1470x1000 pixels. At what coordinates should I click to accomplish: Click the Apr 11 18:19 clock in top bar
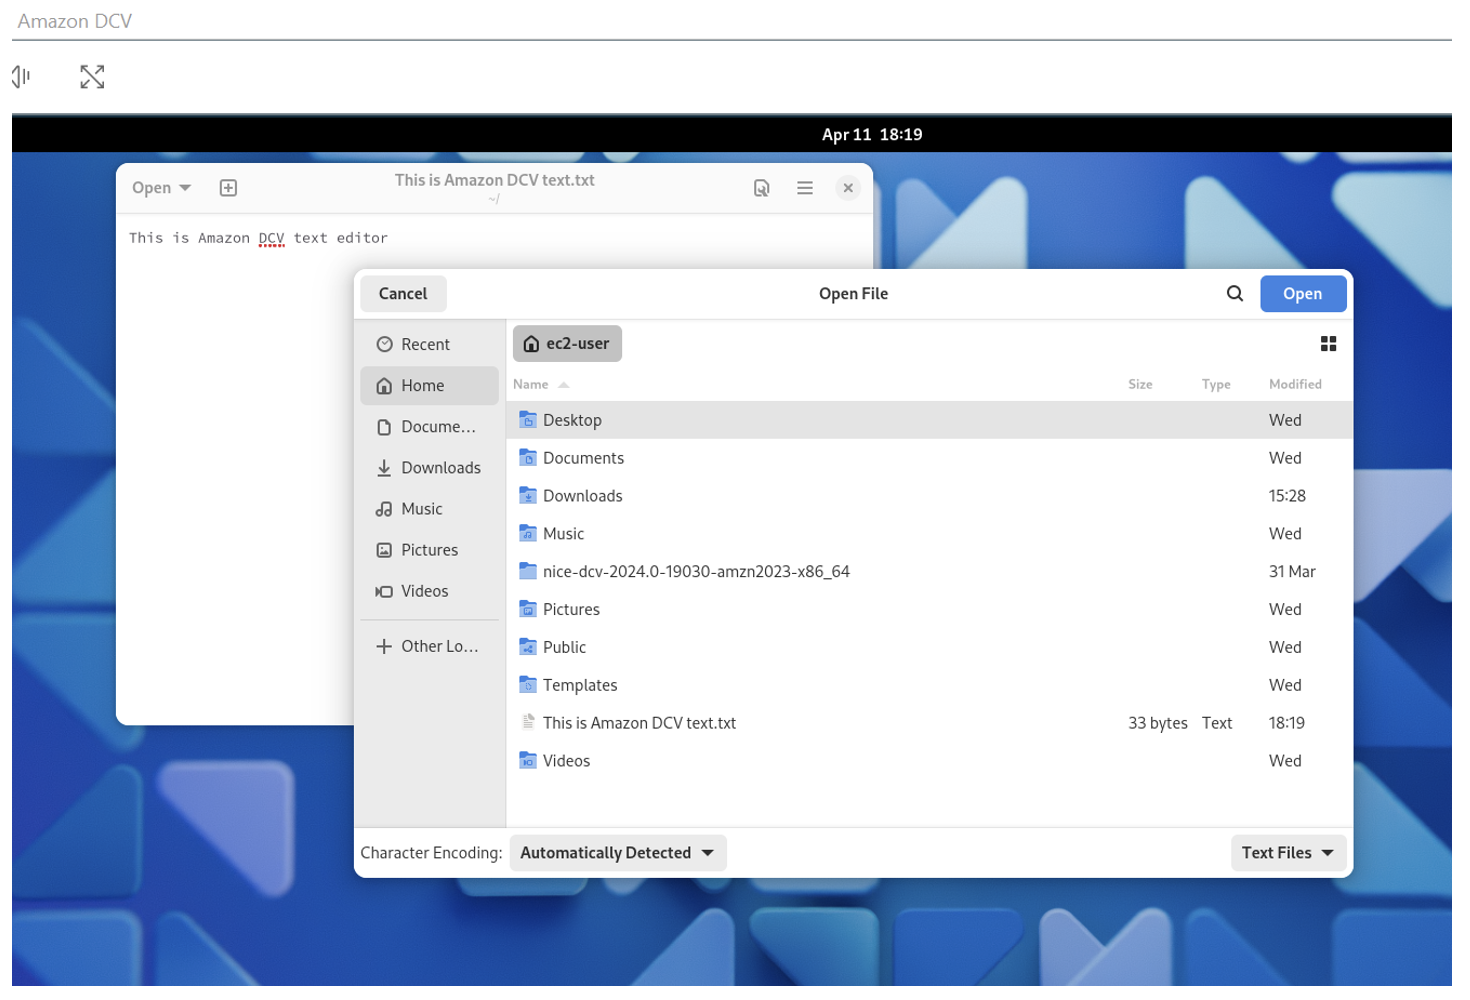coord(872,134)
